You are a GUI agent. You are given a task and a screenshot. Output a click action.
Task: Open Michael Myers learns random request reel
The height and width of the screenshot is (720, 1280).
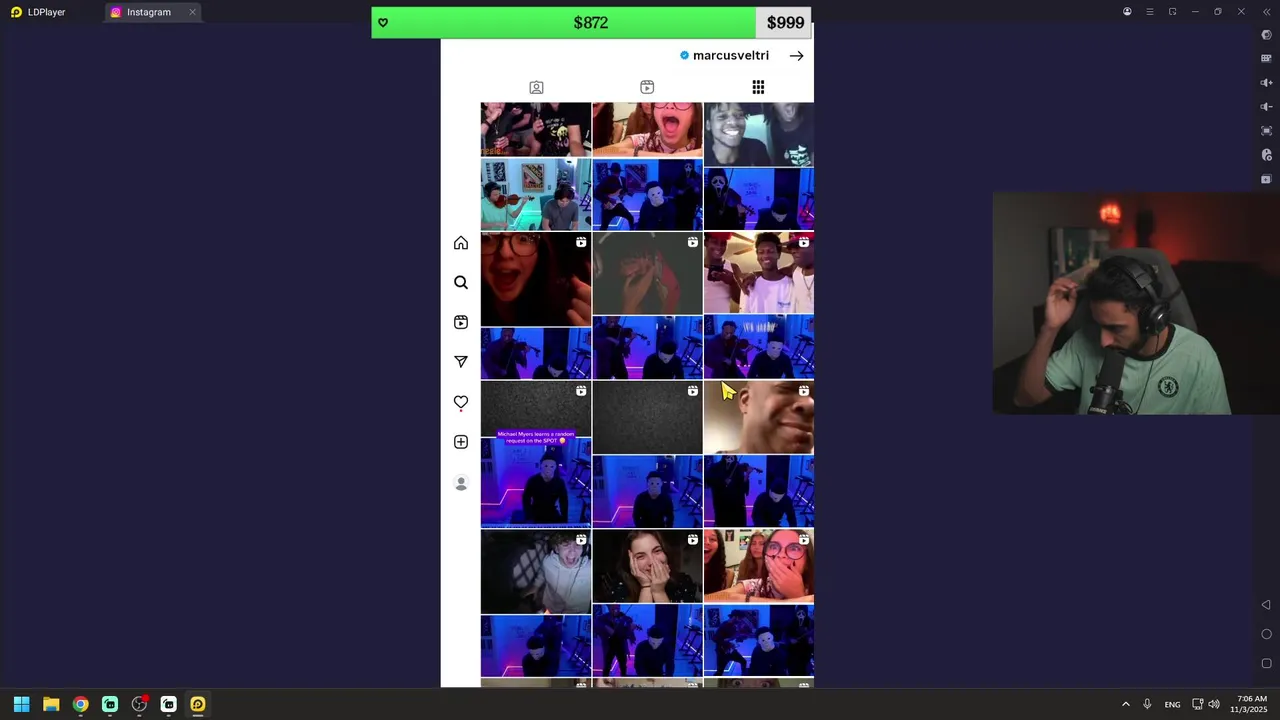(536, 455)
